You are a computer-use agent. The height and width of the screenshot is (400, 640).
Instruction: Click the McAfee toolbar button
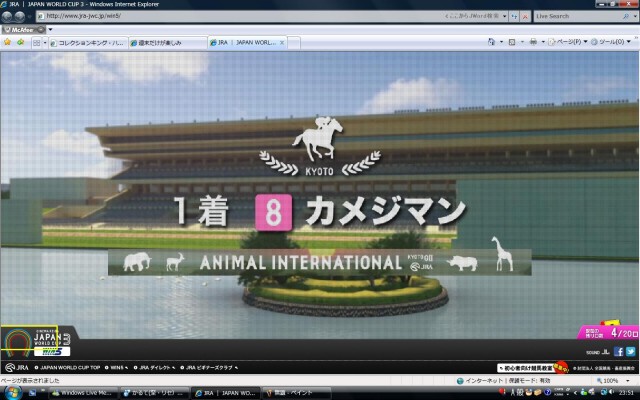click(x=24, y=30)
